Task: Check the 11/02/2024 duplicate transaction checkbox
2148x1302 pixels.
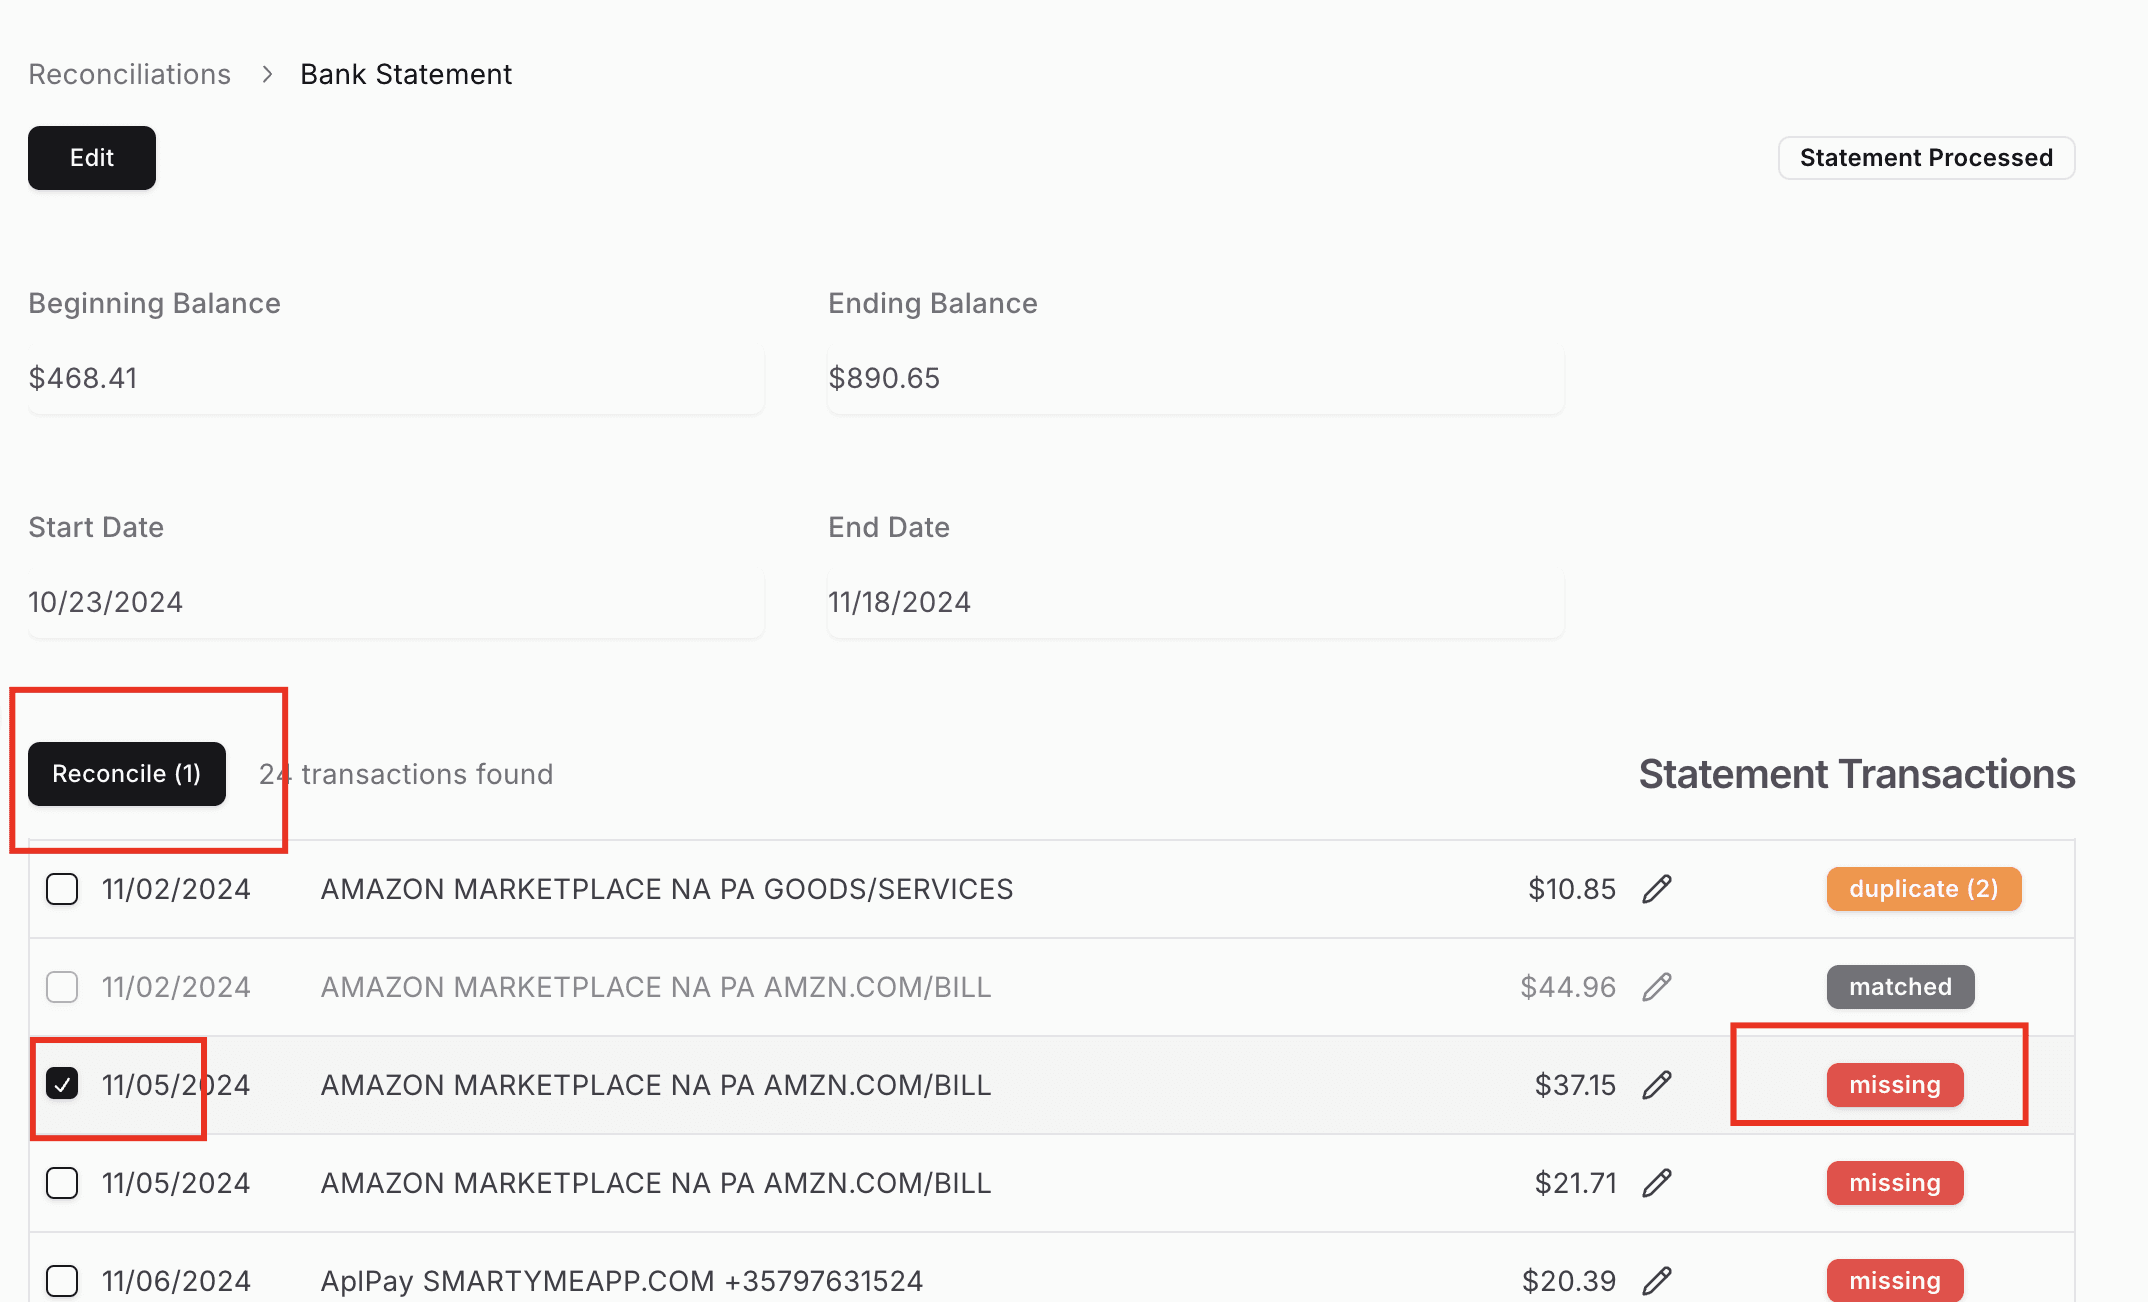Action: 61,888
